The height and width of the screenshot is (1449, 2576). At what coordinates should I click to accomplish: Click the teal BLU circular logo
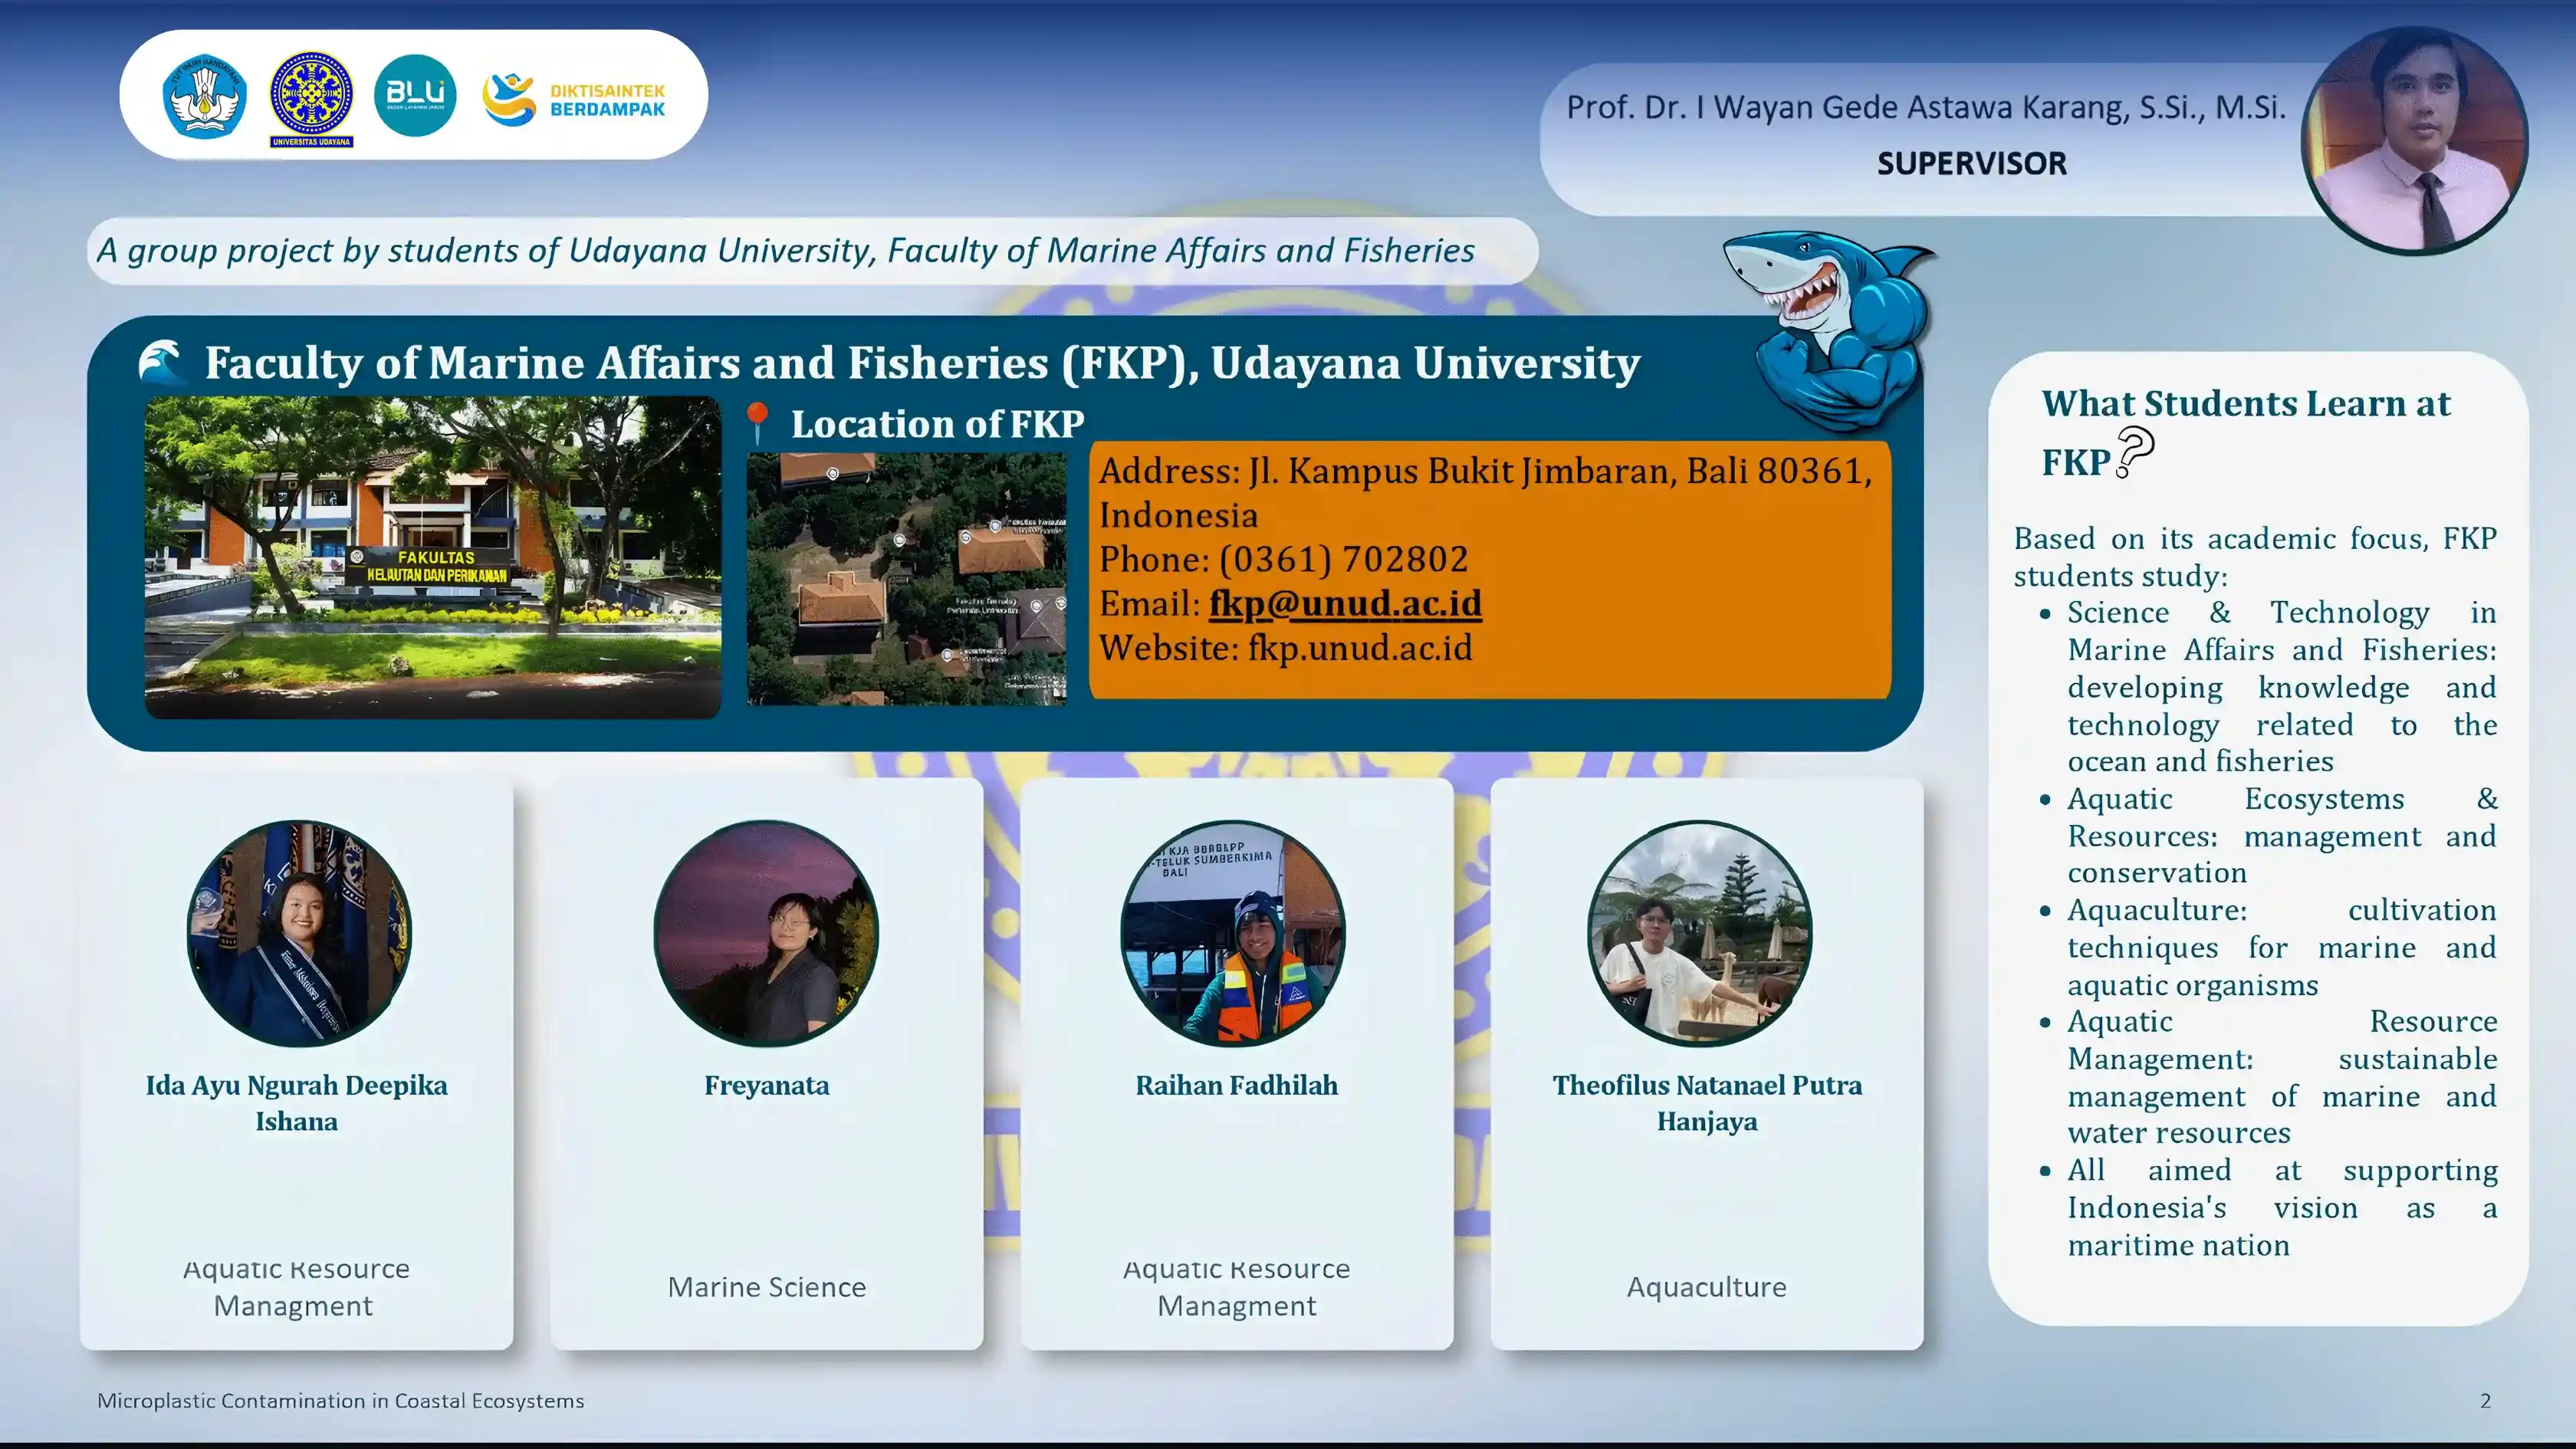pos(415,96)
